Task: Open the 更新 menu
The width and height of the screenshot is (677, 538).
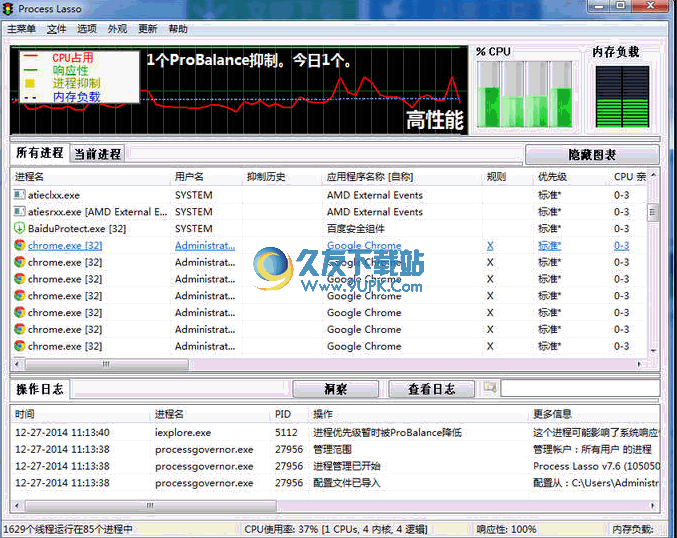Action: click(148, 29)
